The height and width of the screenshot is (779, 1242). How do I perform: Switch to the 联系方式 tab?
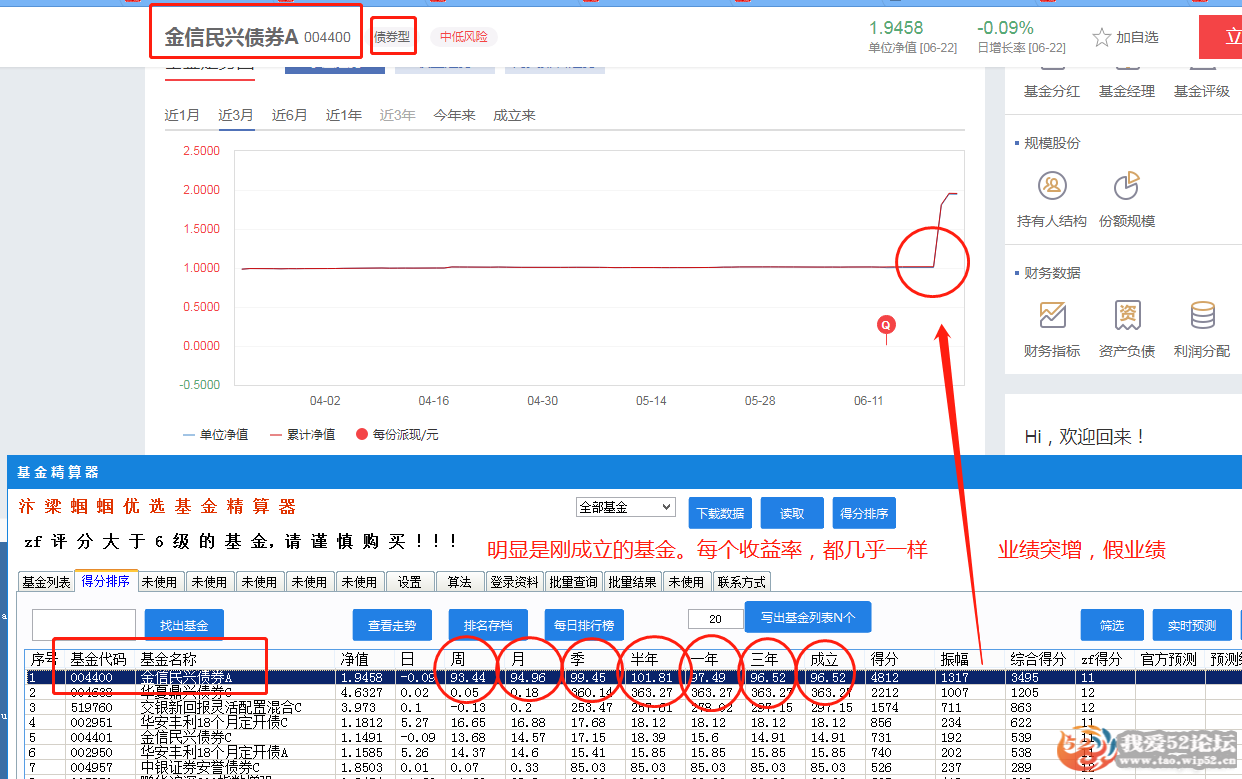tap(741, 582)
